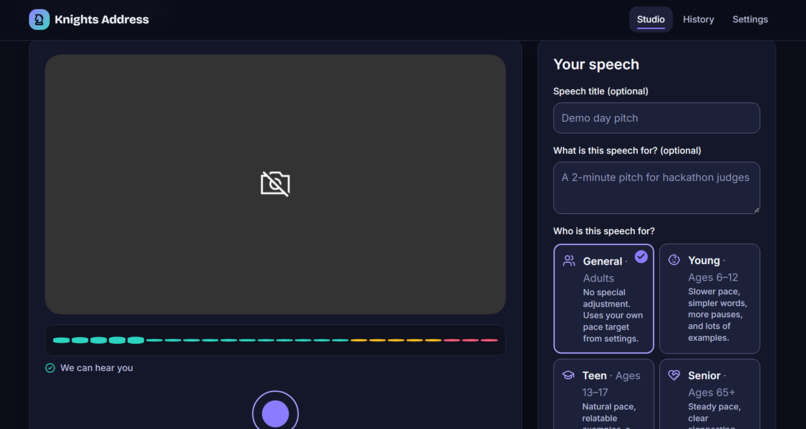Click the 'What is this speech for? (optional)' label
The image size is (806, 429).
point(627,151)
